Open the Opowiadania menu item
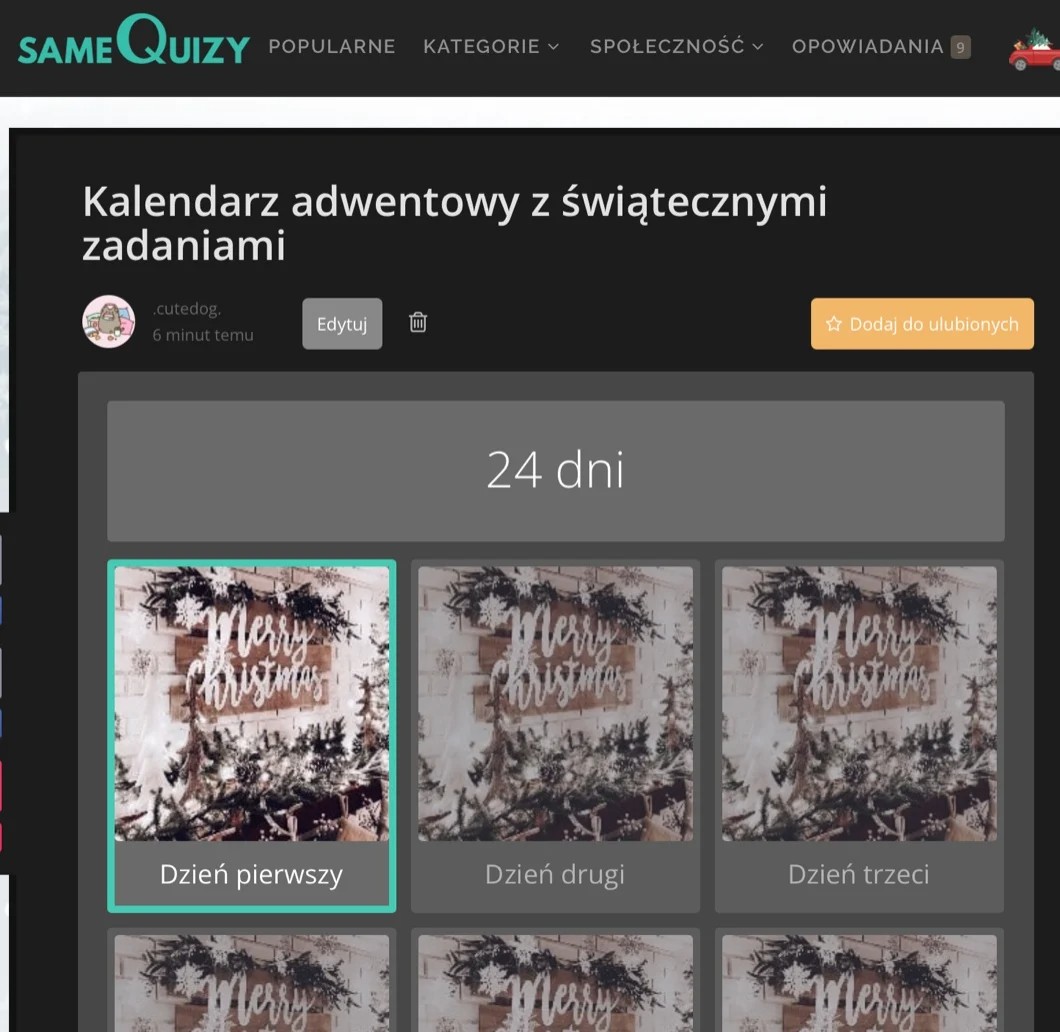The image size is (1060, 1032). [x=867, y=47]
